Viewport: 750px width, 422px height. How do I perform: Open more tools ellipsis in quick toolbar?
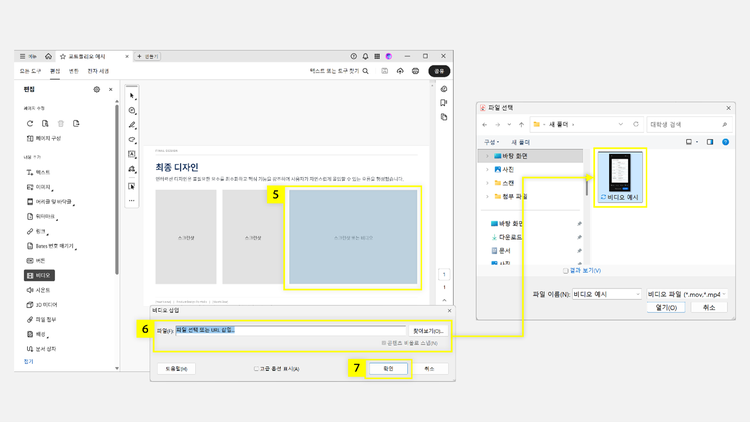click(x=132, y=200)
